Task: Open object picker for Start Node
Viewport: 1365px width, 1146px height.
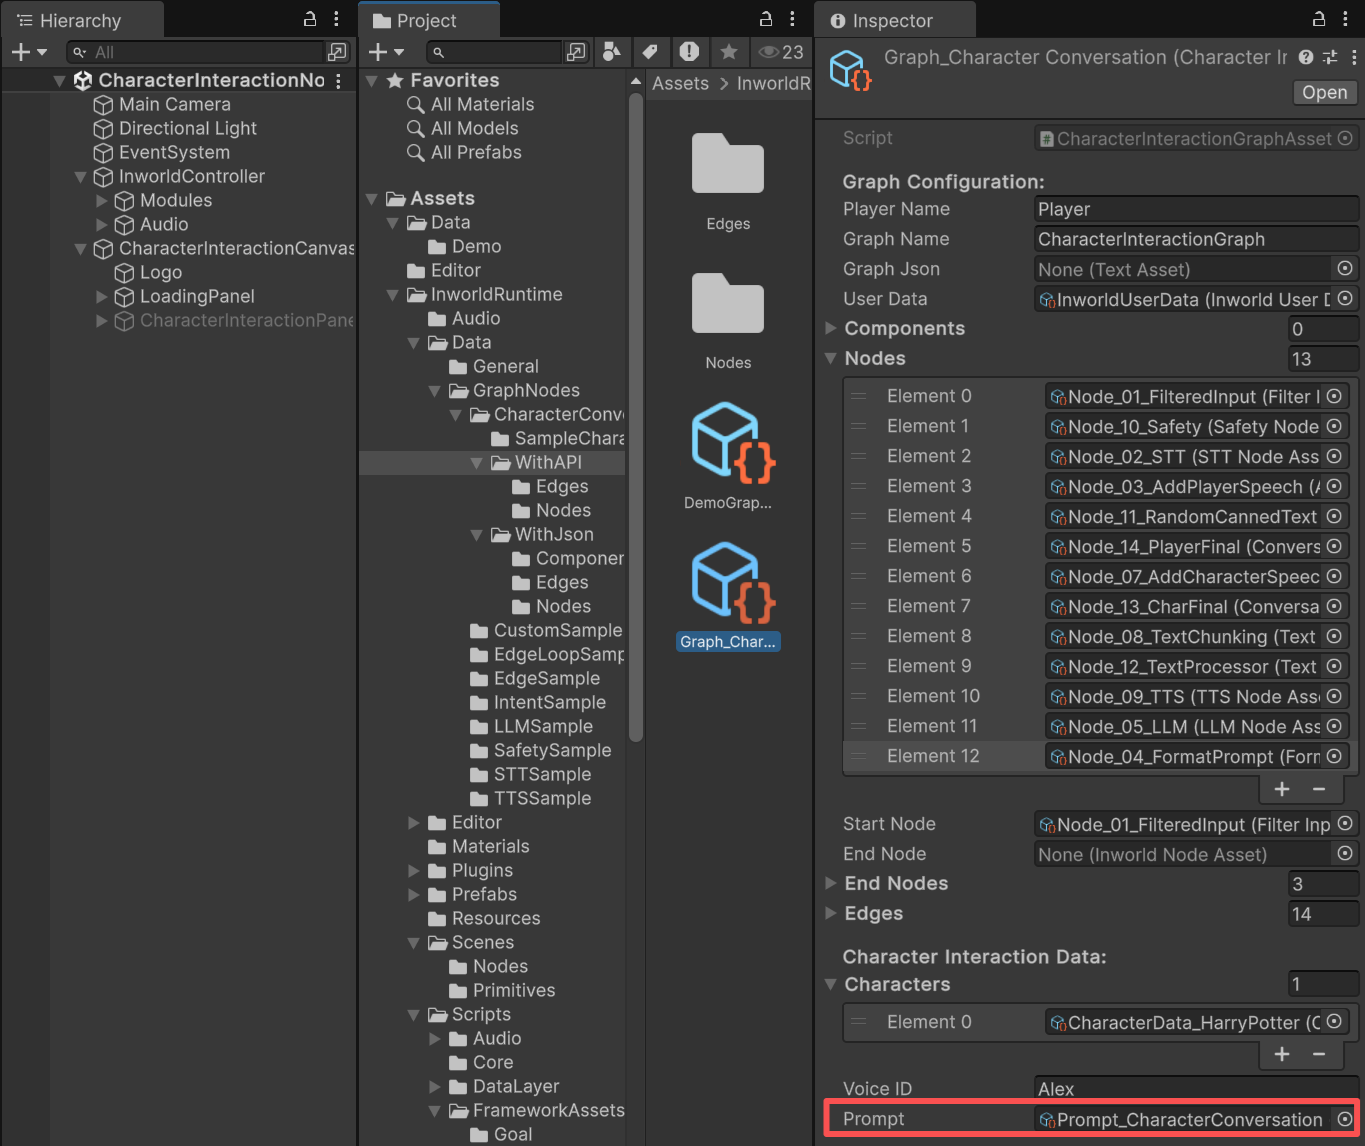Action: coord(1345,824)
